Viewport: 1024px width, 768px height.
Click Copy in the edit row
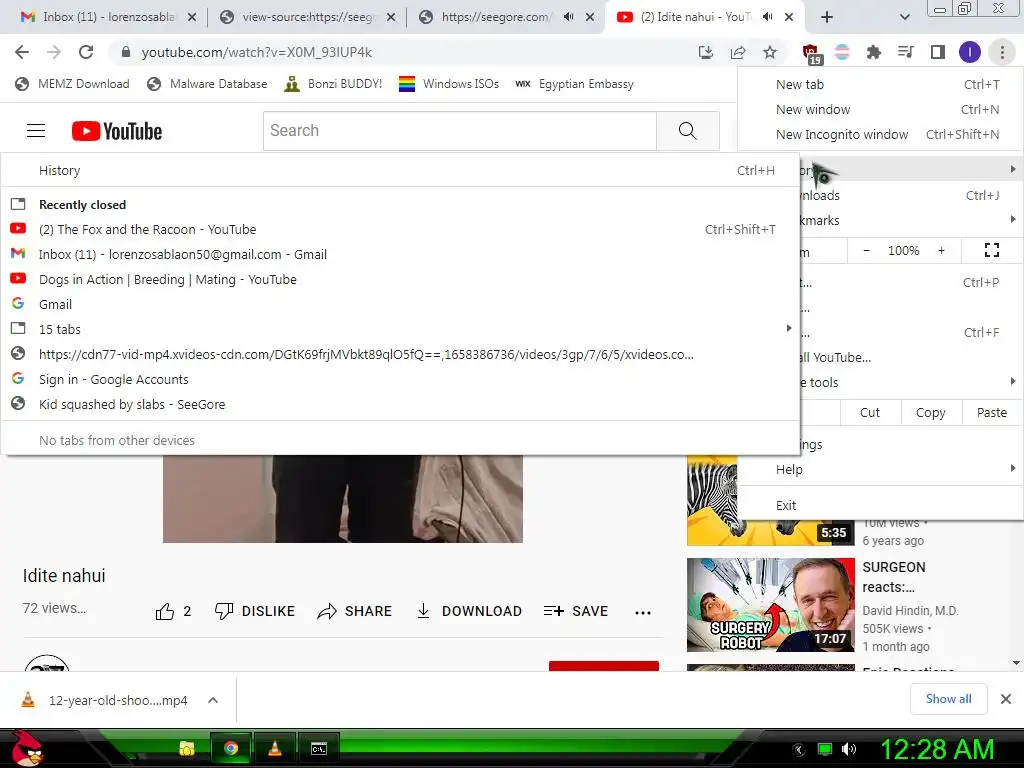pyautogui.click(x=930, y=413)
